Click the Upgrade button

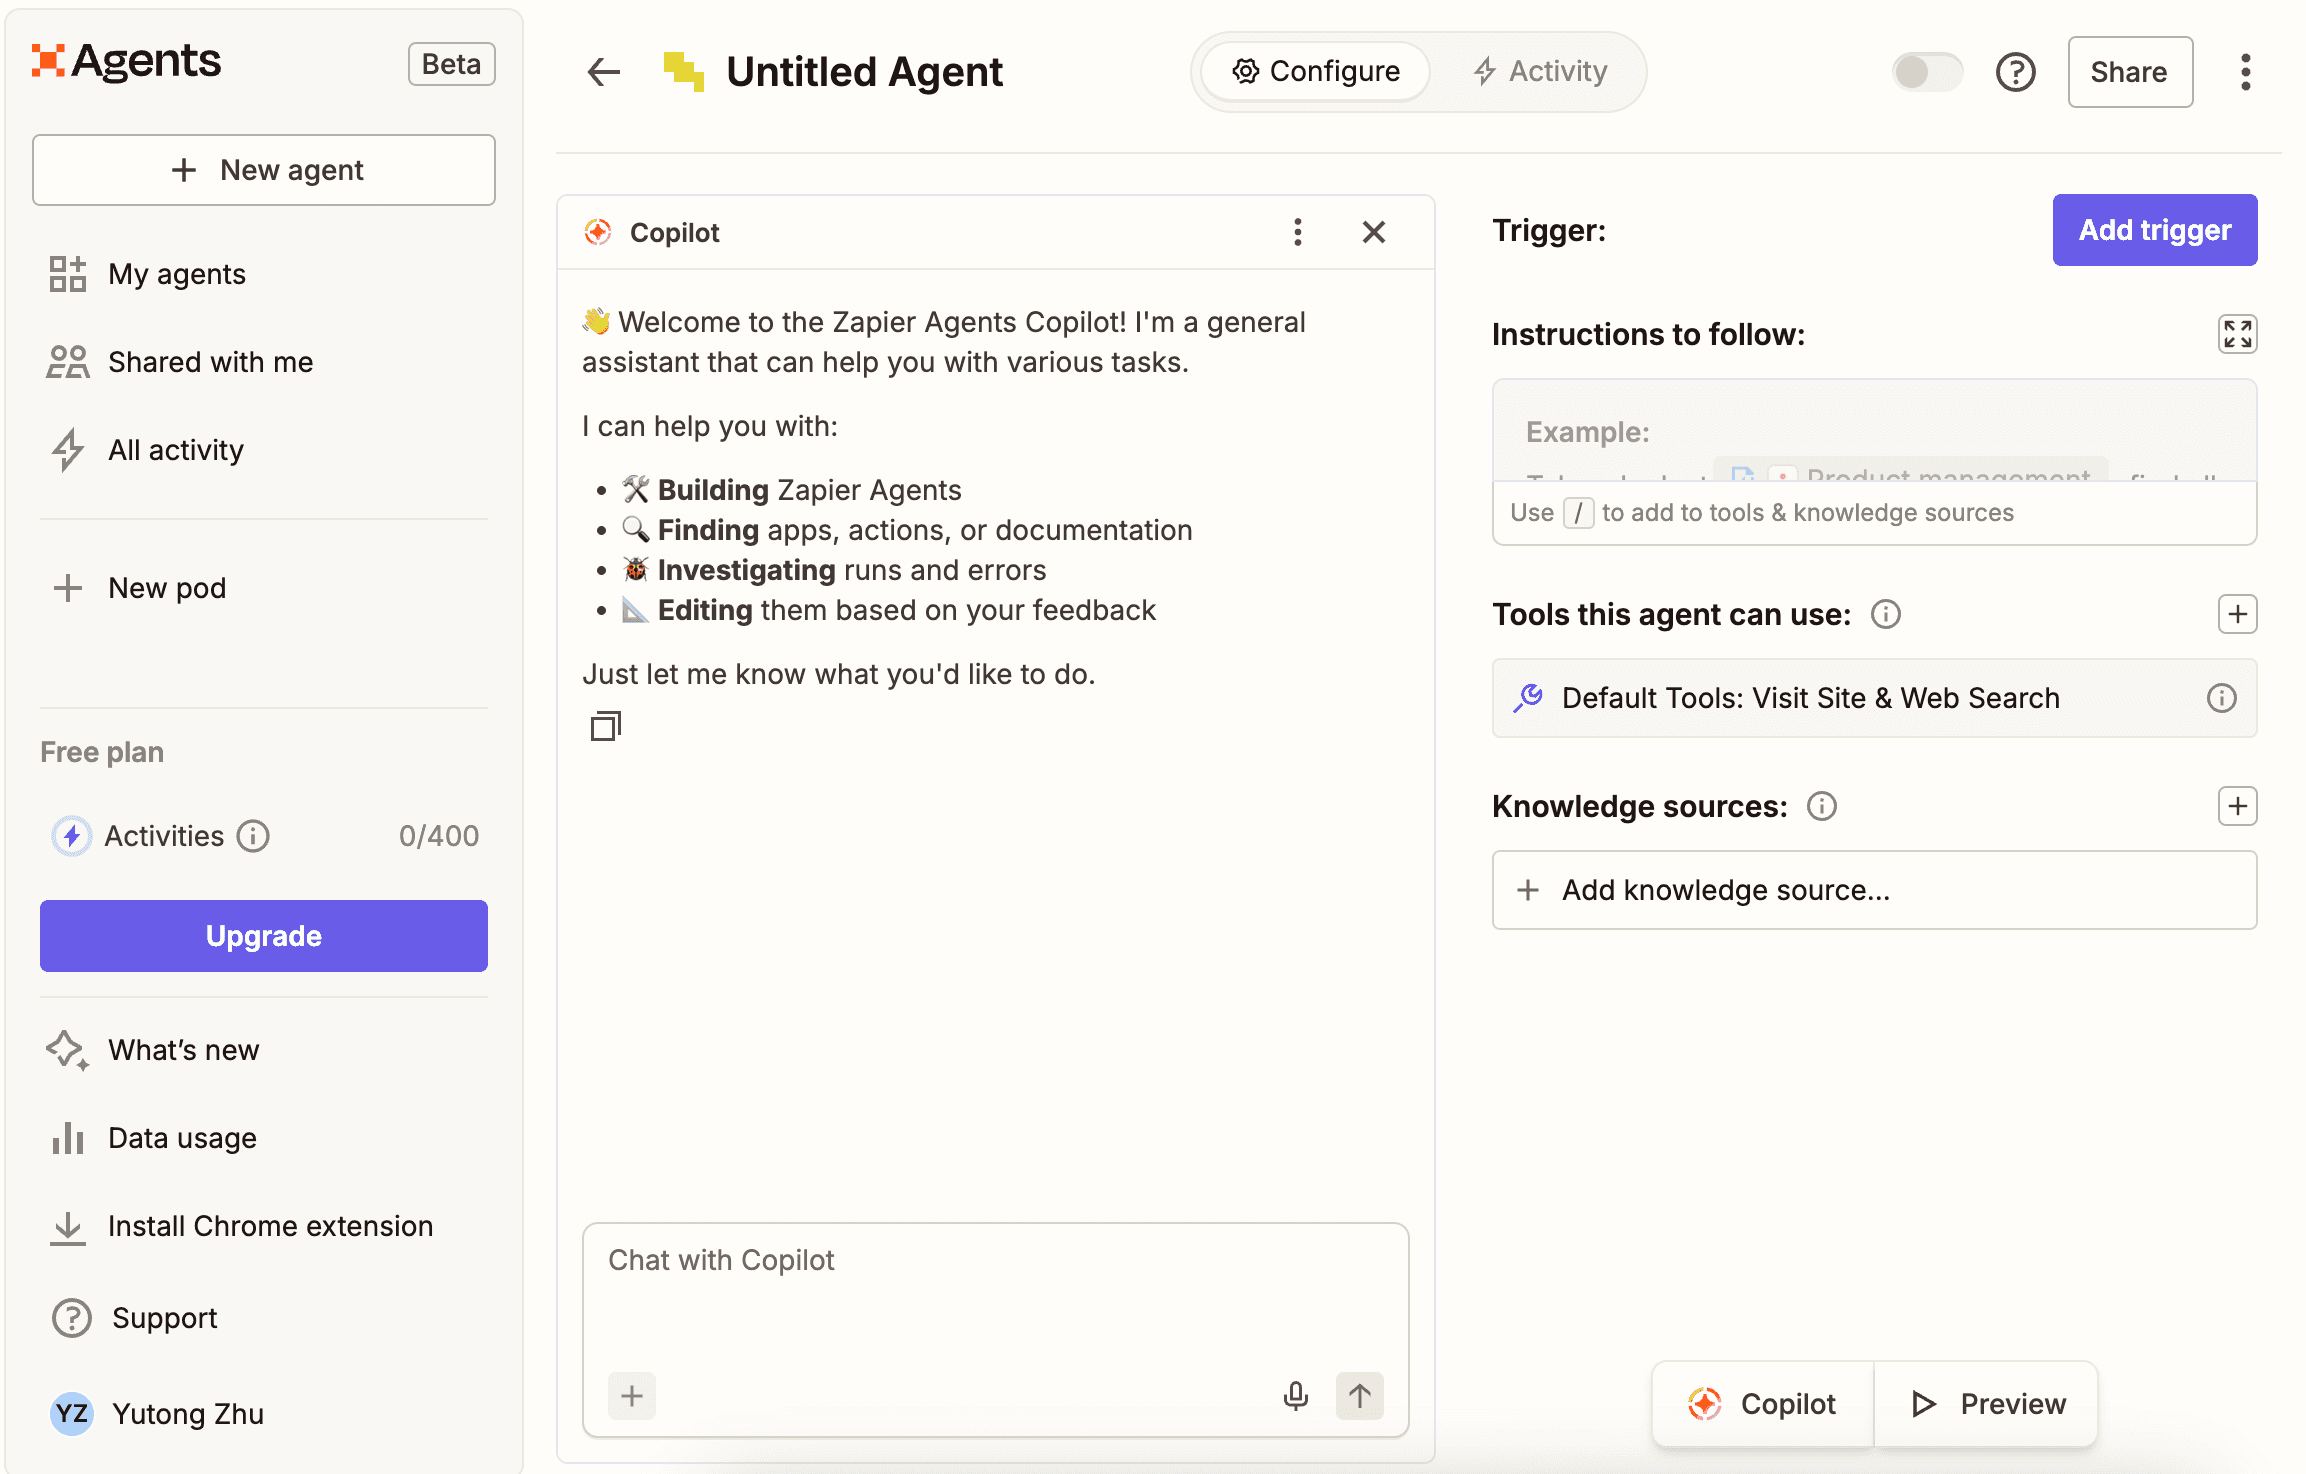(x=264, y=936)
